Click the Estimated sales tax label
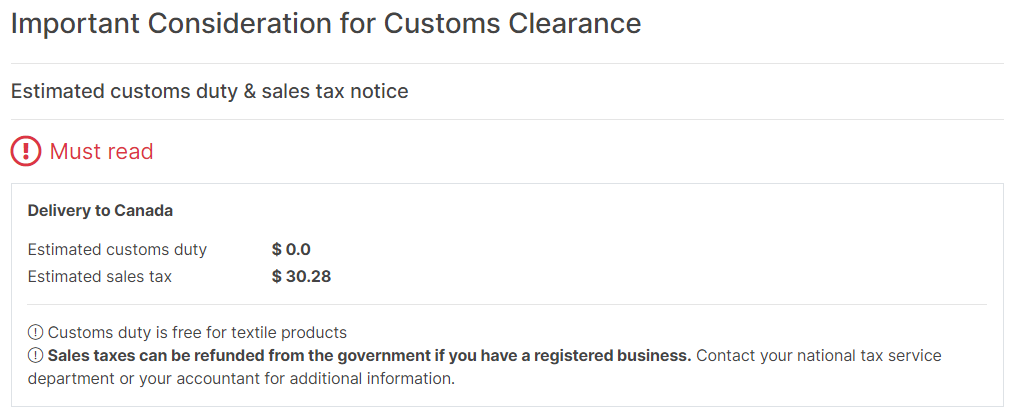The width and height of the screenshot is (1013, 415). click(99, 277)
